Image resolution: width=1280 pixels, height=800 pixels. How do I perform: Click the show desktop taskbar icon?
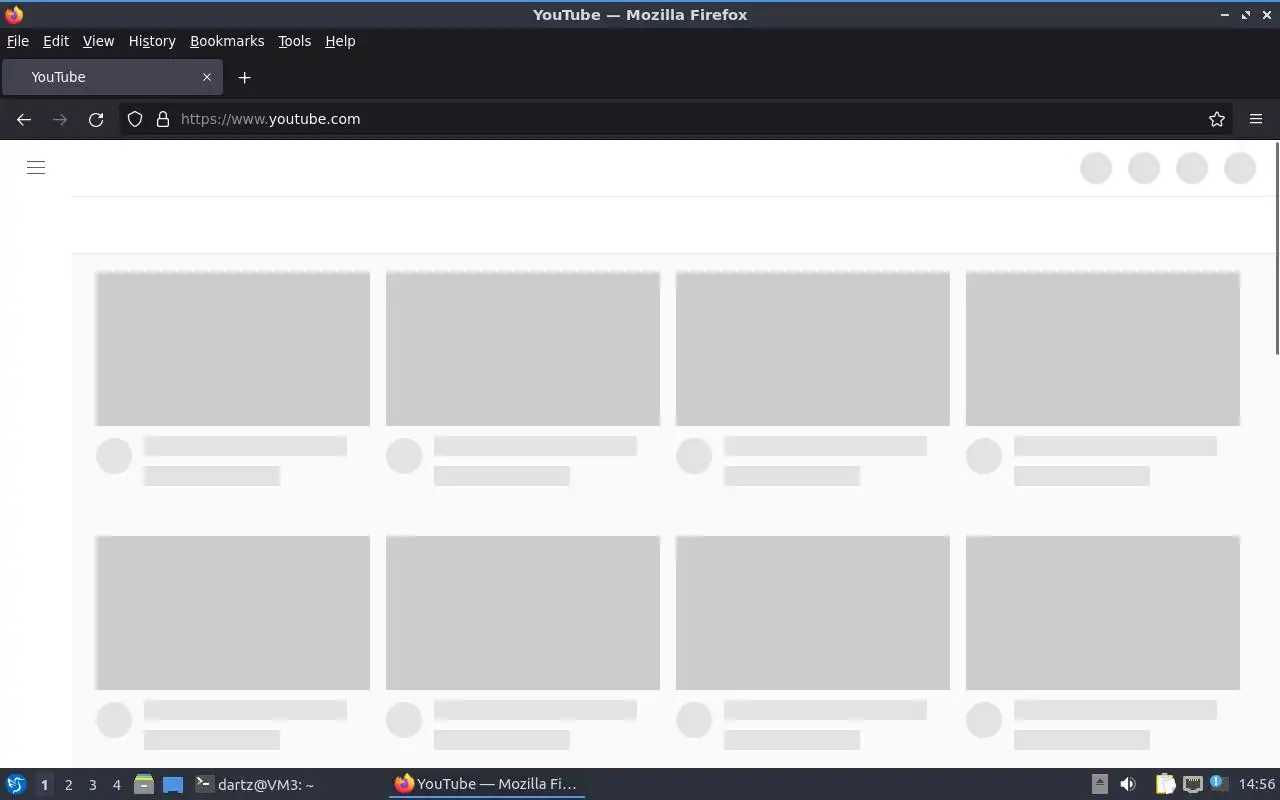(173, 784)
